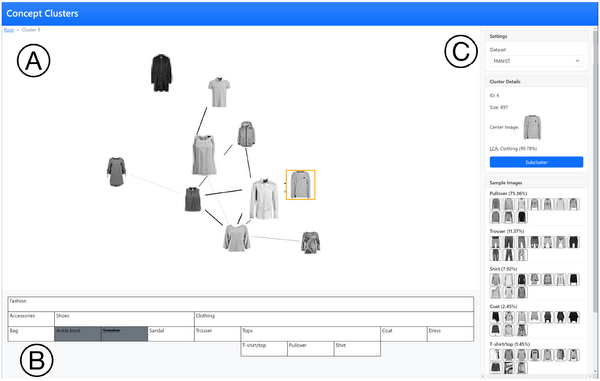Select the hooded jacket cluster node
600x381 pixels.
(246, 134)
